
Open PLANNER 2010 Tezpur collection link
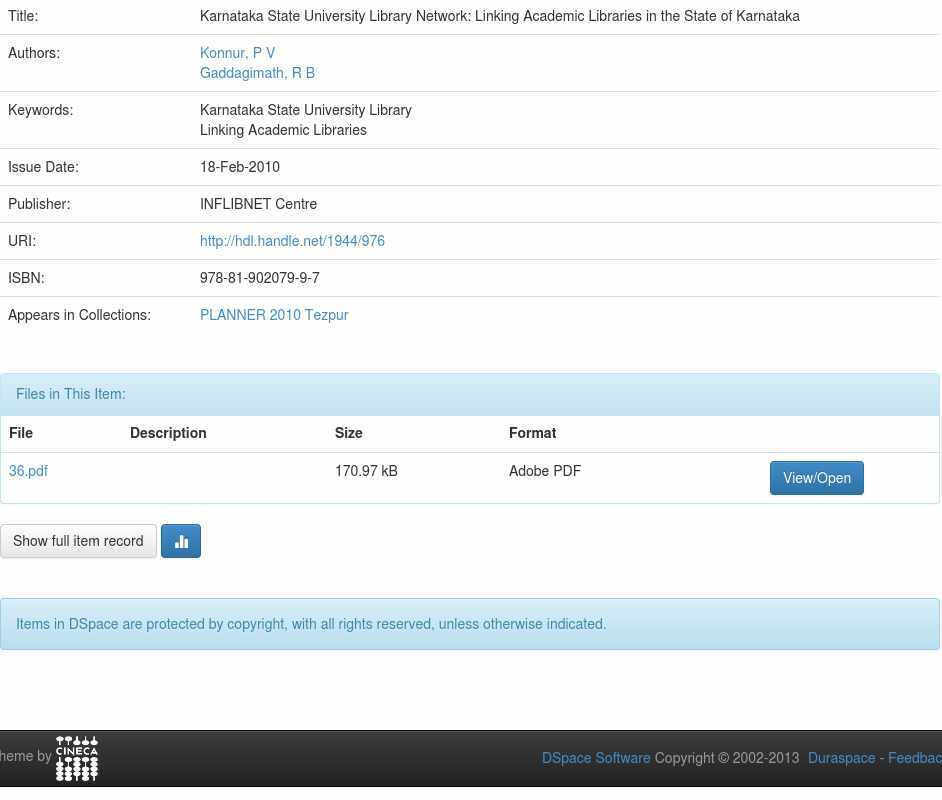[274, 315]
